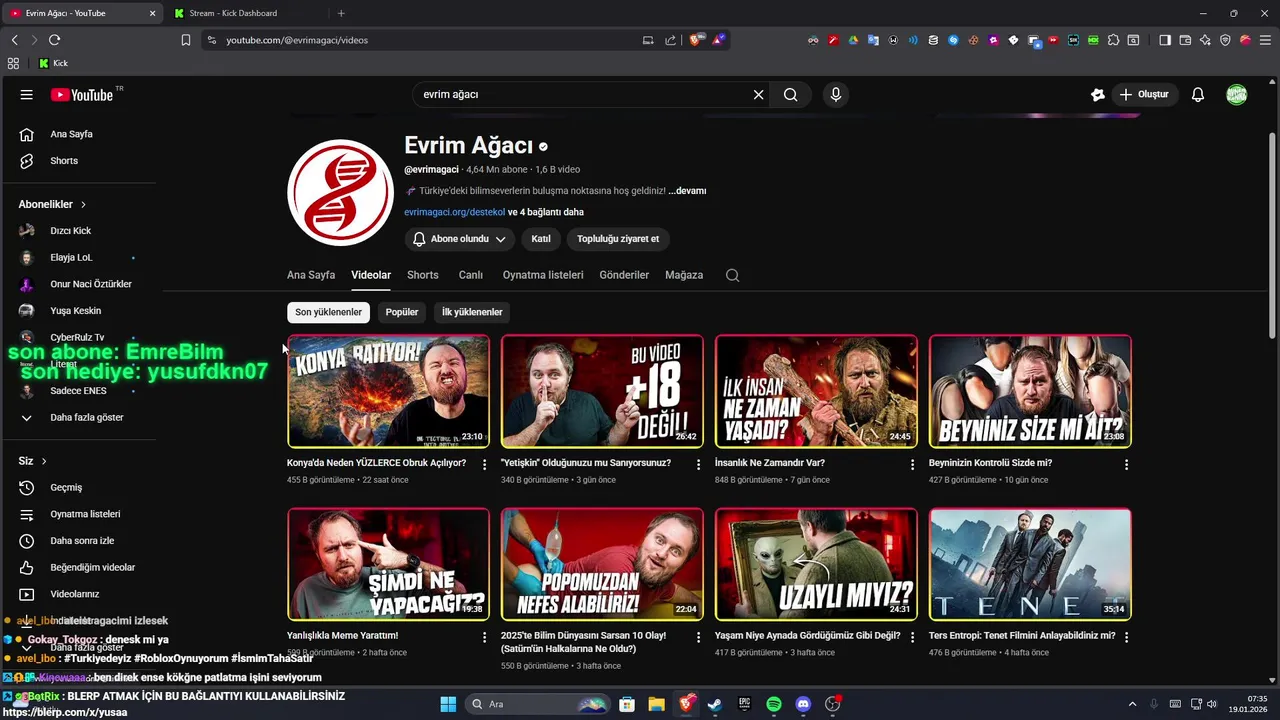1280x720 pixels.
Task: Open +18 Değil video thumbnail
Action: [603, 391]
